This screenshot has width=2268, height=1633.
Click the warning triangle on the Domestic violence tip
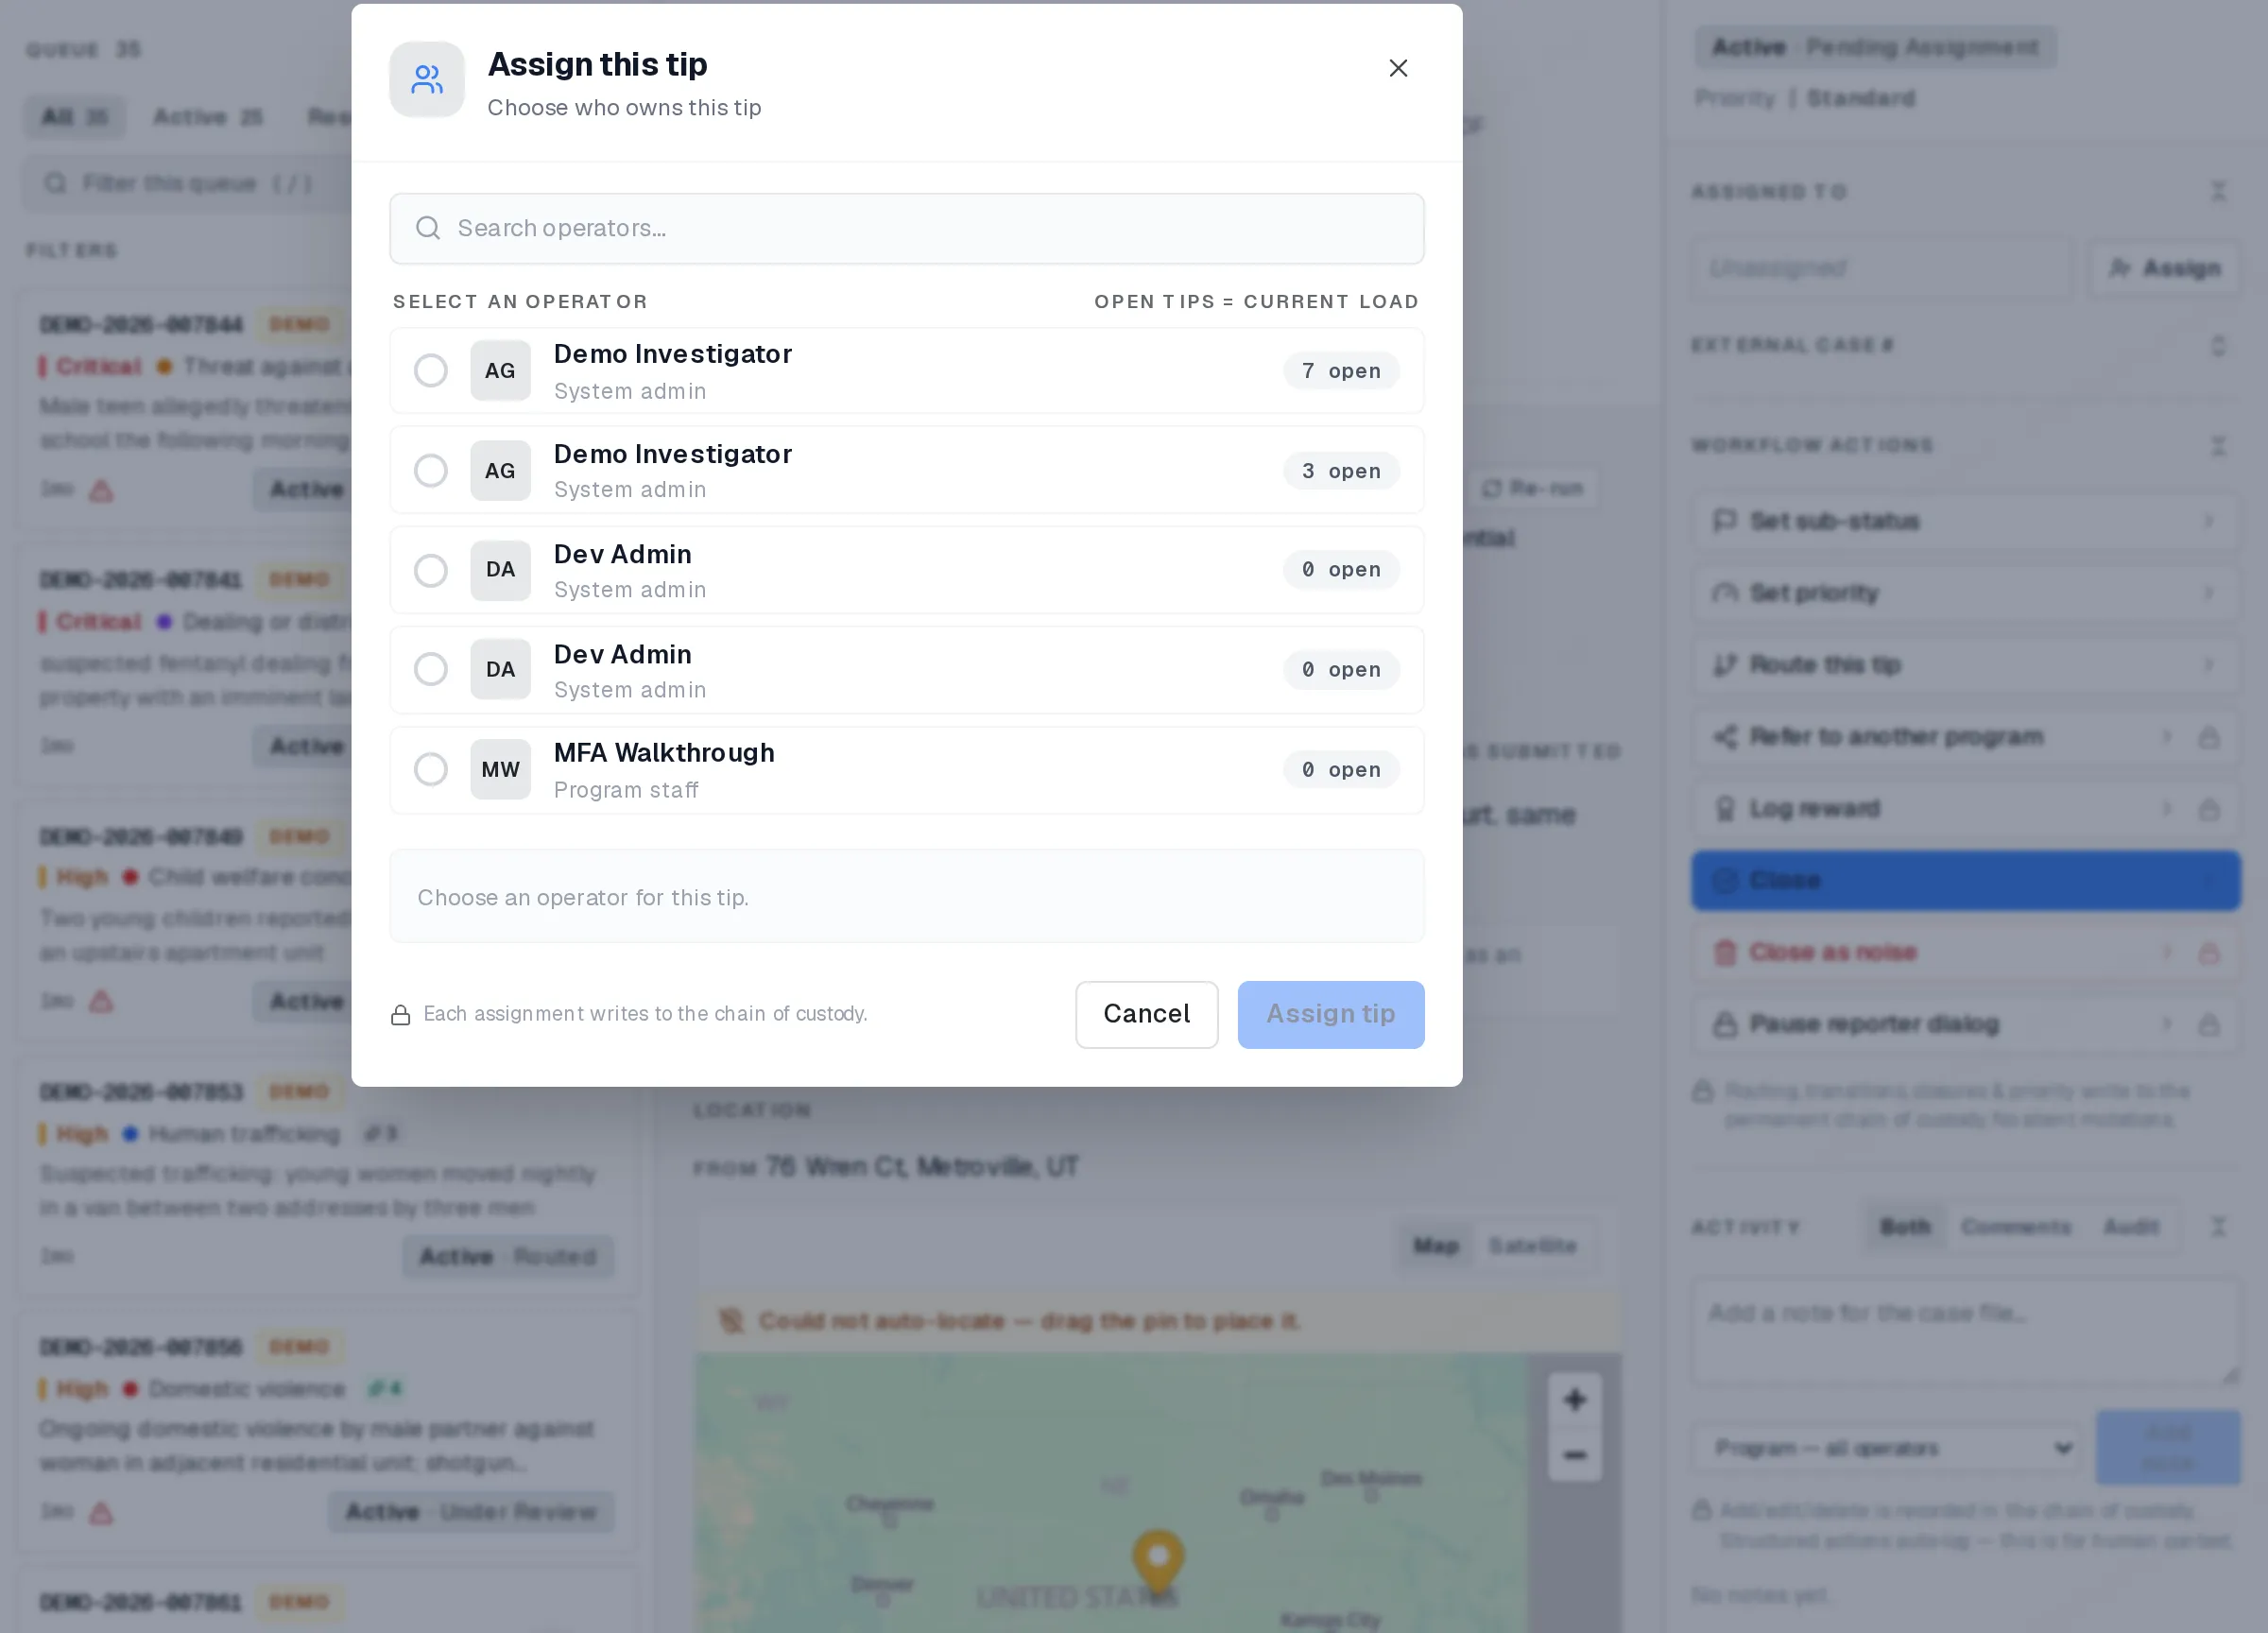101,1513
